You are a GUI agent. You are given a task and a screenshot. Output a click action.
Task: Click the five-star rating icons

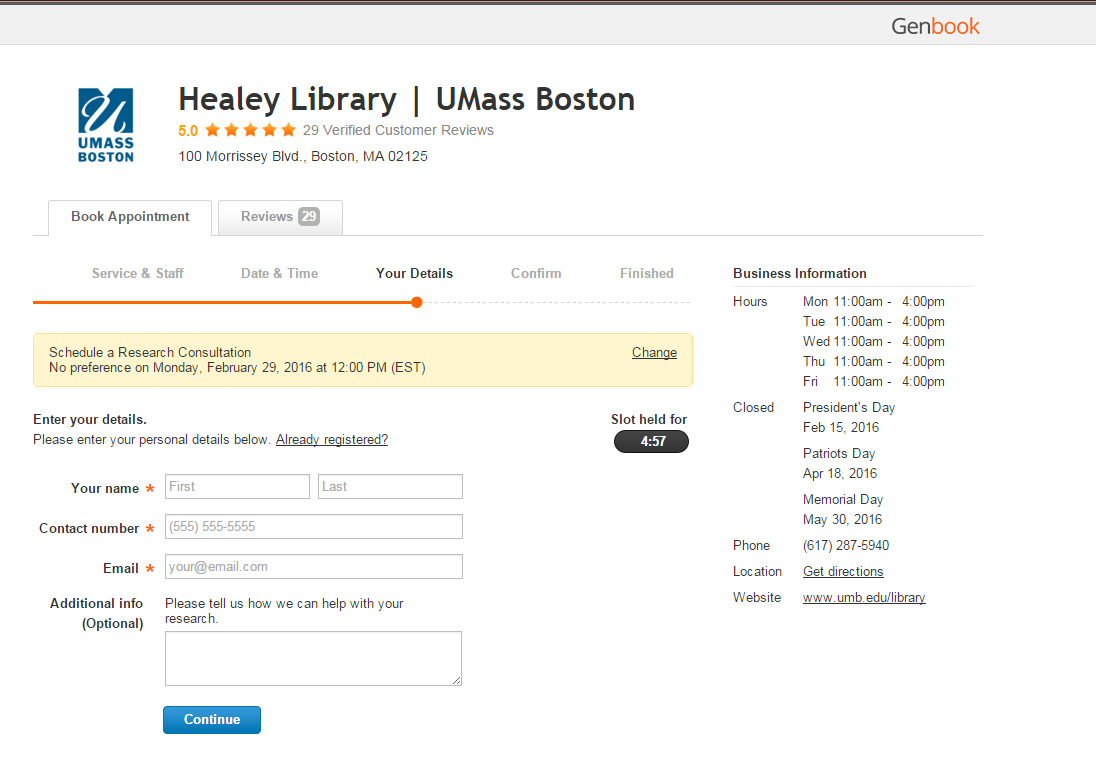(250, 130)
